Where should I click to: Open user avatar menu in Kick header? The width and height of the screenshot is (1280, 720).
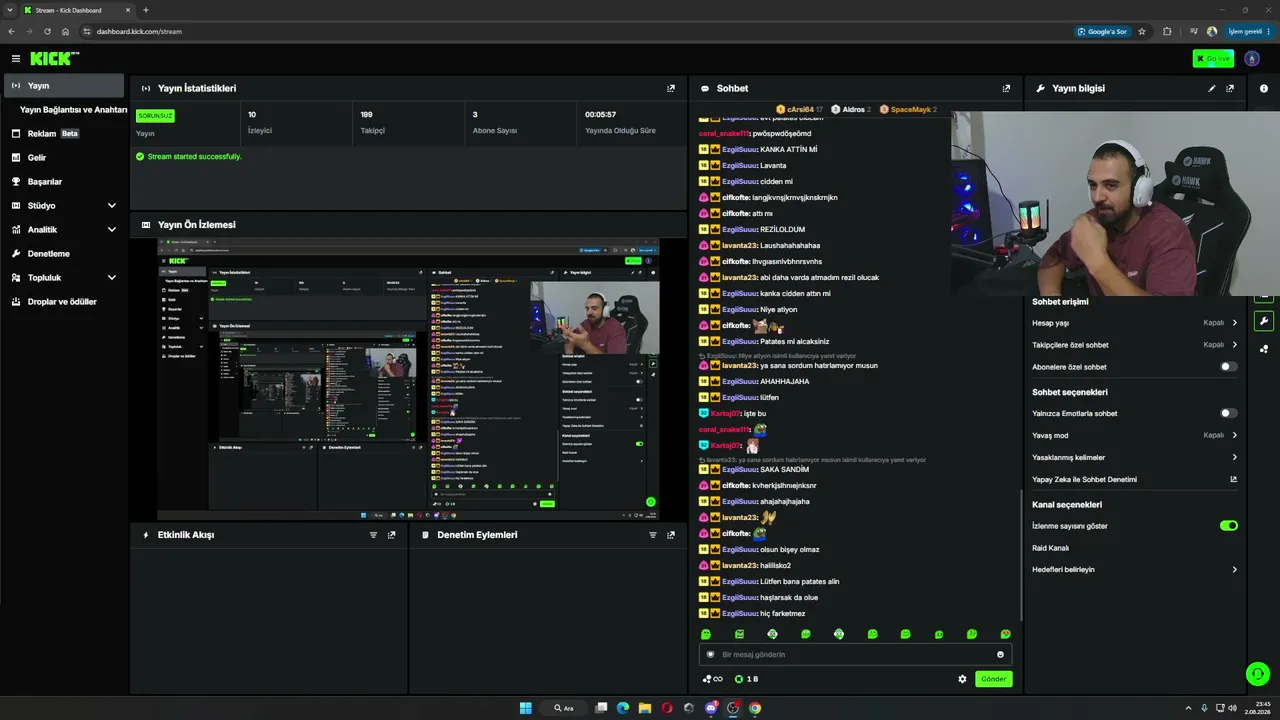[x=1252, y=59]
